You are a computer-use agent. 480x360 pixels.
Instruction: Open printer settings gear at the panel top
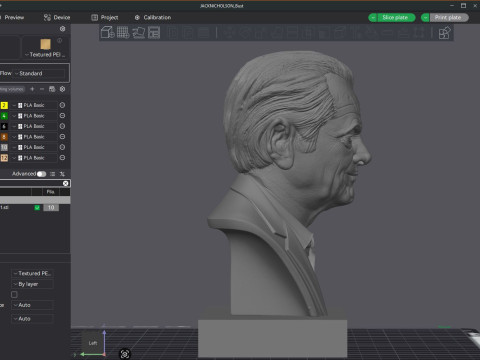[x=62, y=29]
